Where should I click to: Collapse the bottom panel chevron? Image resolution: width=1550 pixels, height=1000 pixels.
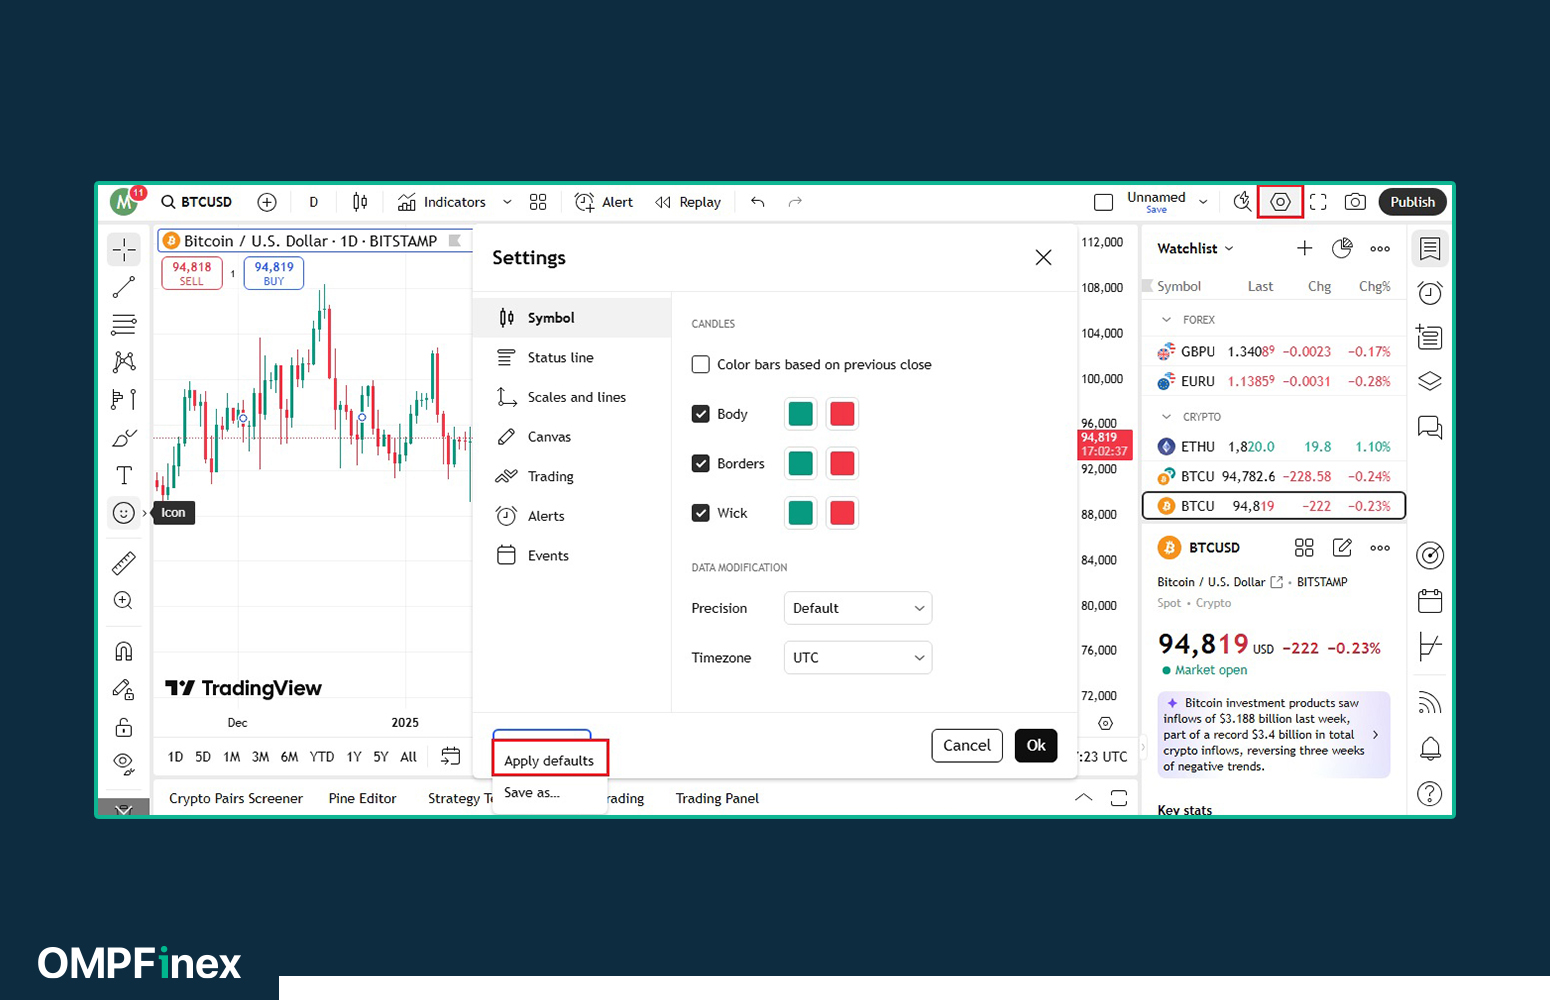[x=1083, y=798]
